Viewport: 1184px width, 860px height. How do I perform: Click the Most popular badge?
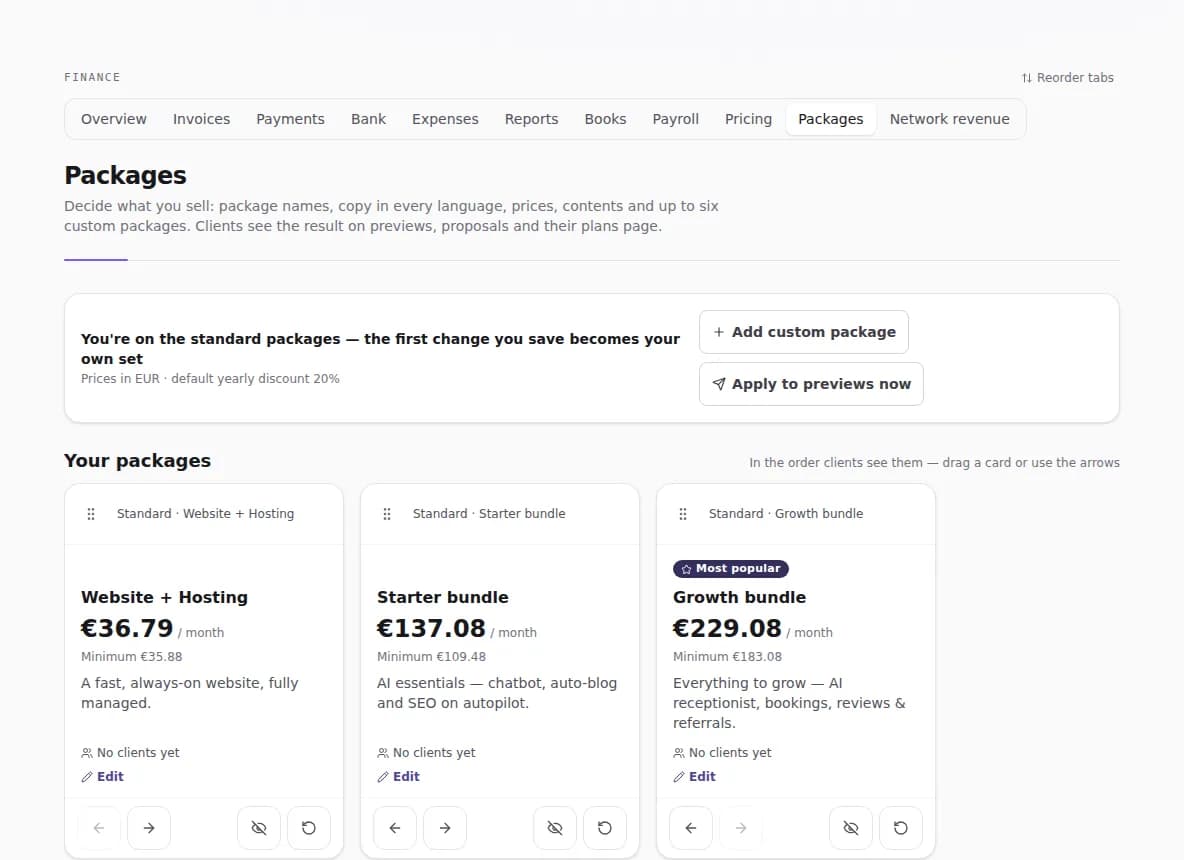click(x=731, y=569)
